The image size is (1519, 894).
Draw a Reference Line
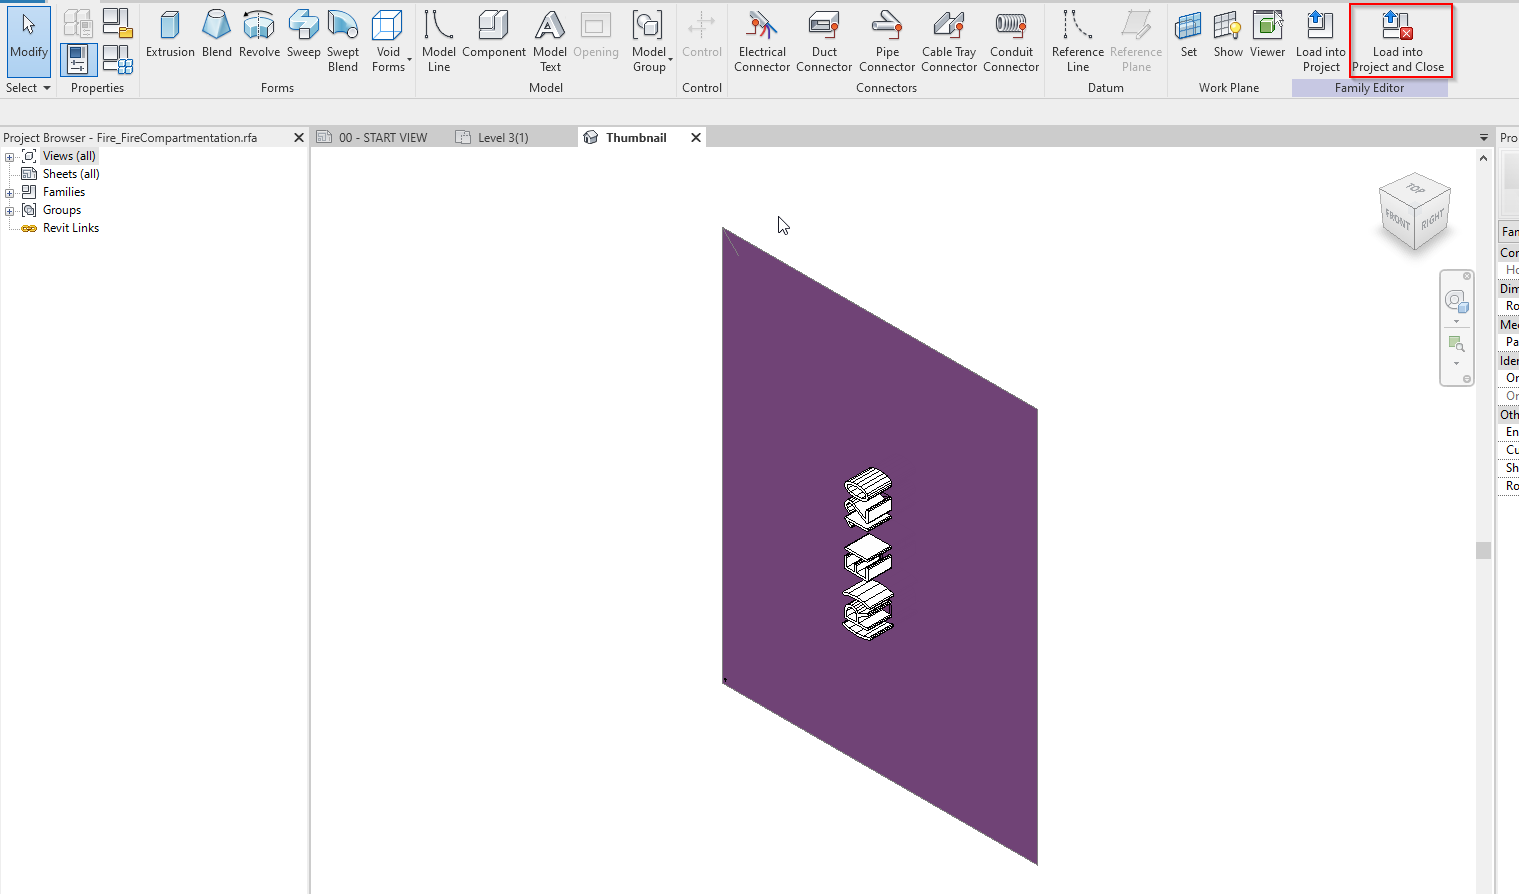(x=1078, y=41)
